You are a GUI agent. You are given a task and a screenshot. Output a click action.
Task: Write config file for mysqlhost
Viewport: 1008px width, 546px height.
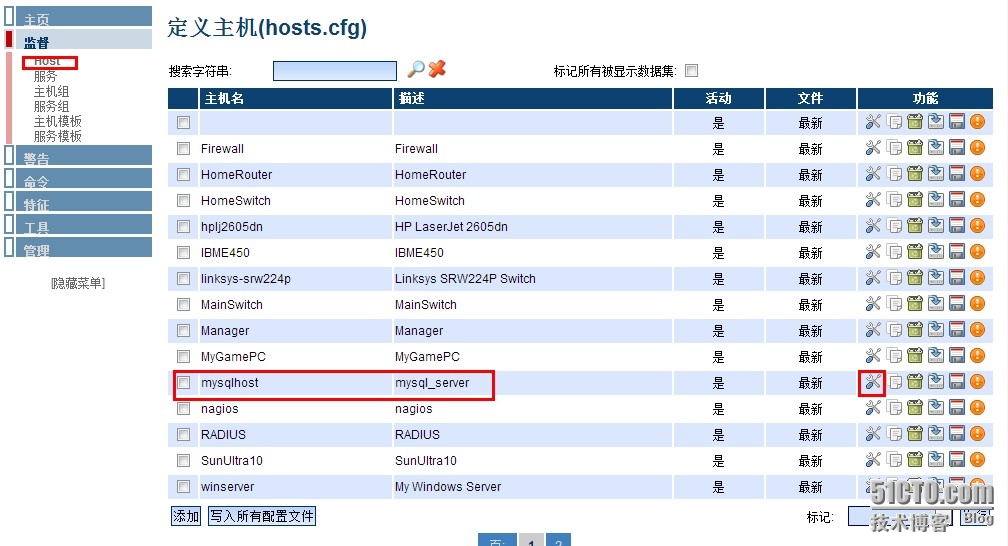tap(957, 382)
